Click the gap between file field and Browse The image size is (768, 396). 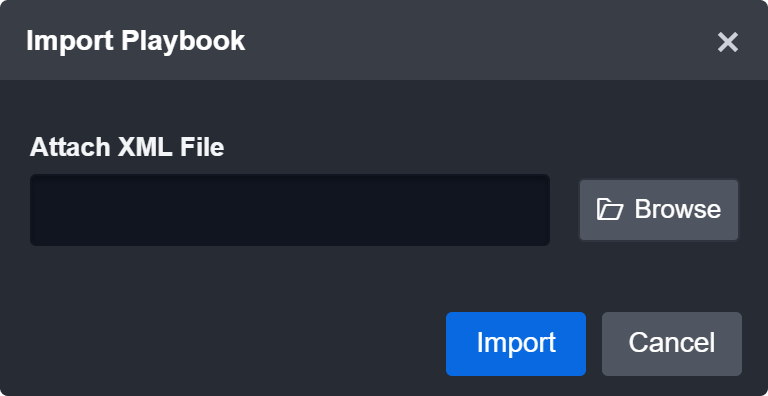565,210
